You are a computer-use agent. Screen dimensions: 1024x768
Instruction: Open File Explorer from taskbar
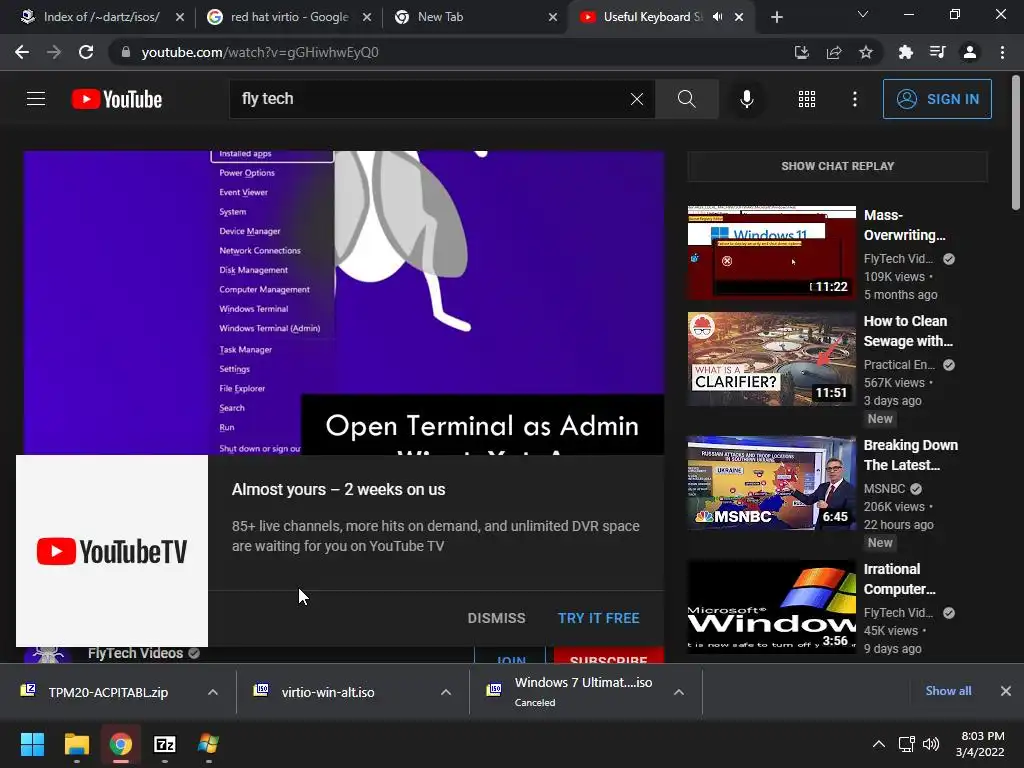(x=76, y=744)
